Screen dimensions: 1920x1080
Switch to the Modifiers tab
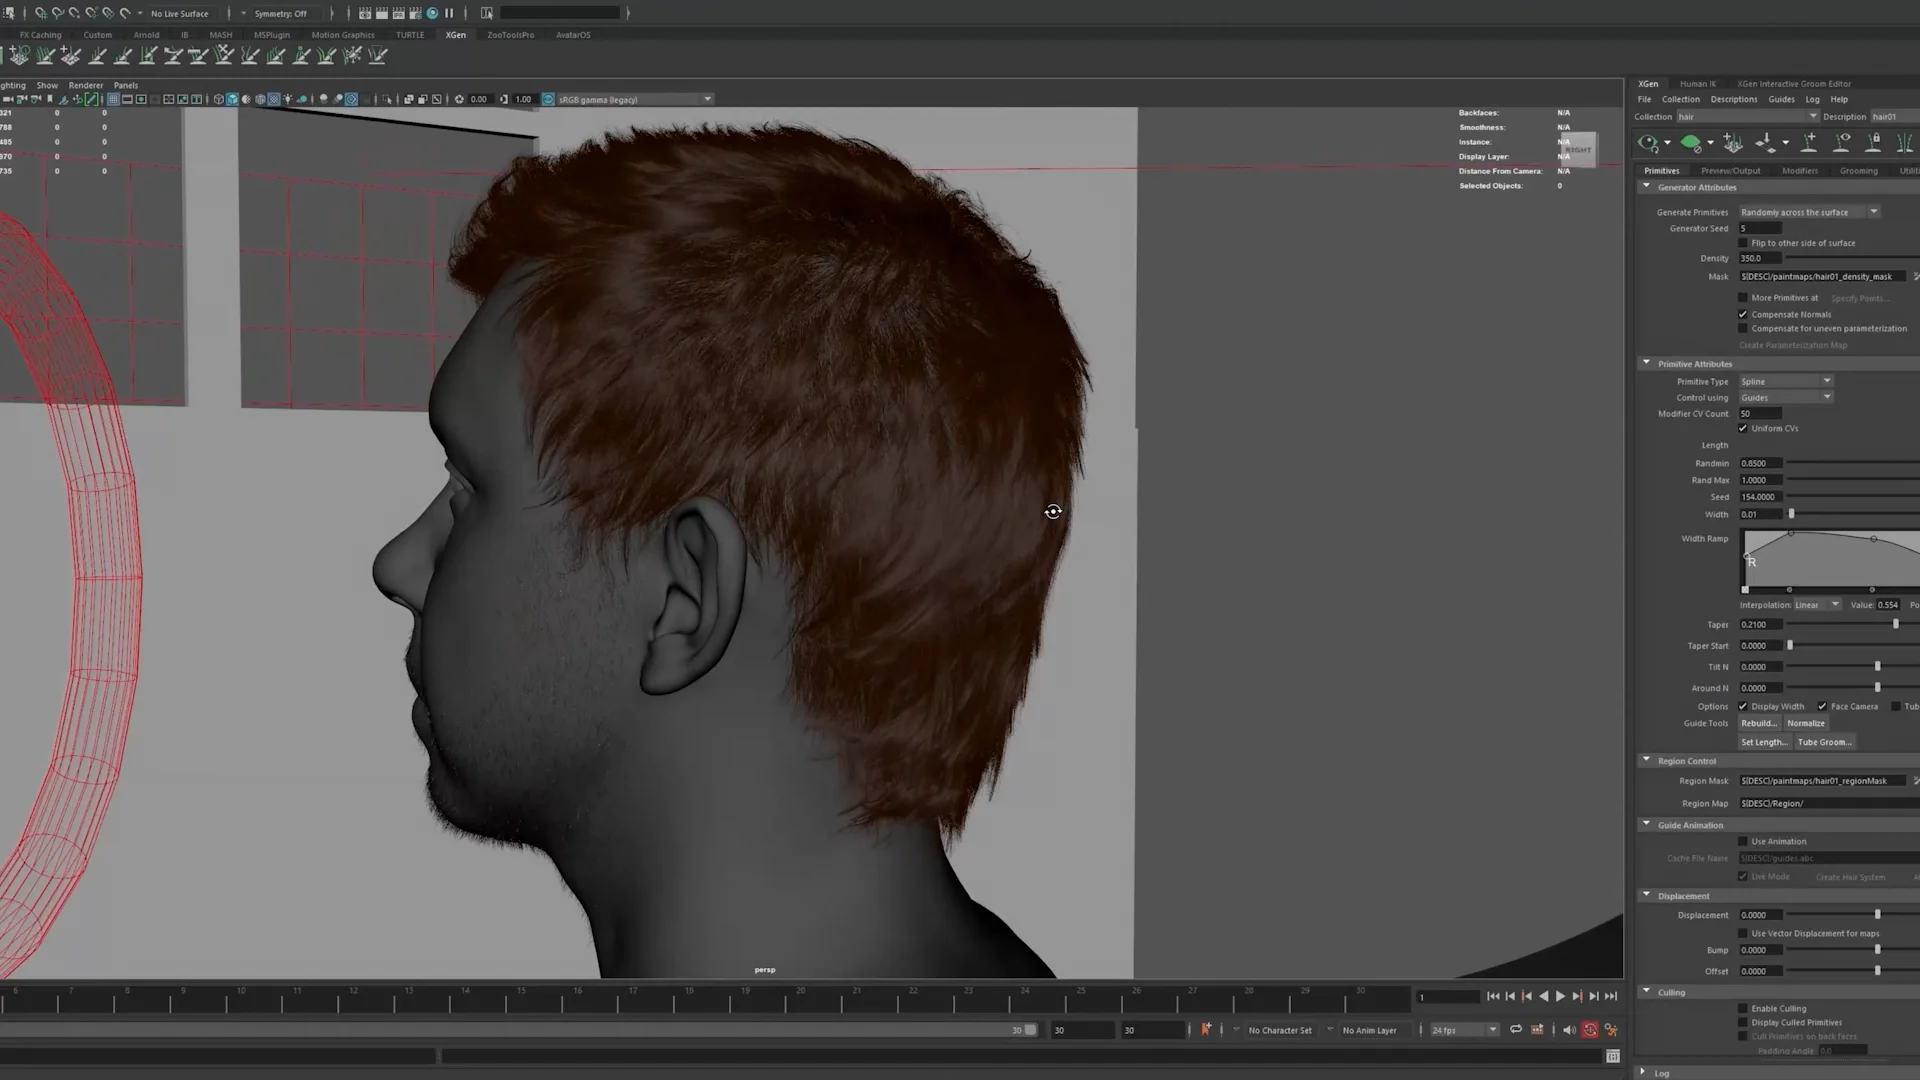pyautogui.click(x=1799, y=171)
